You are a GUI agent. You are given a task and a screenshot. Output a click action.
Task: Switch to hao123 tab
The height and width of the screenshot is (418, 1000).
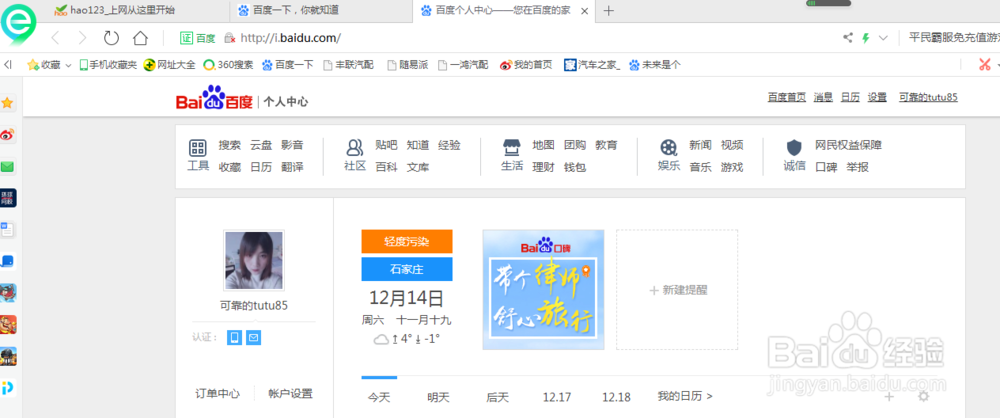115,10
